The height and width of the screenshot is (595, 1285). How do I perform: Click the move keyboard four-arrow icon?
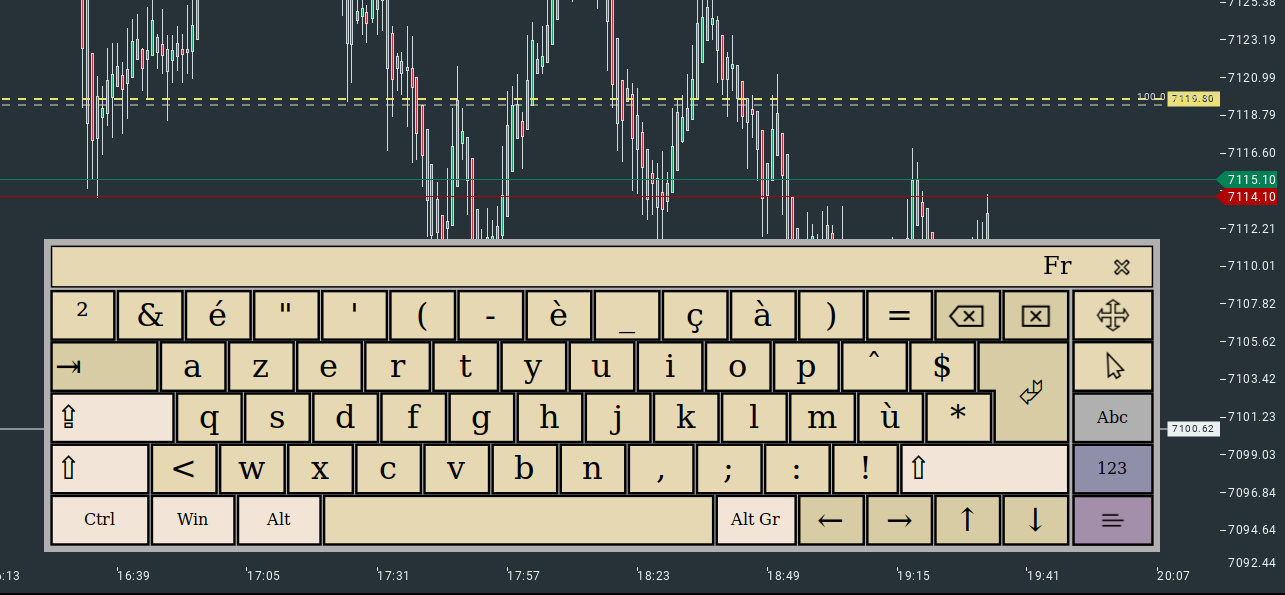pos(1112,316)
